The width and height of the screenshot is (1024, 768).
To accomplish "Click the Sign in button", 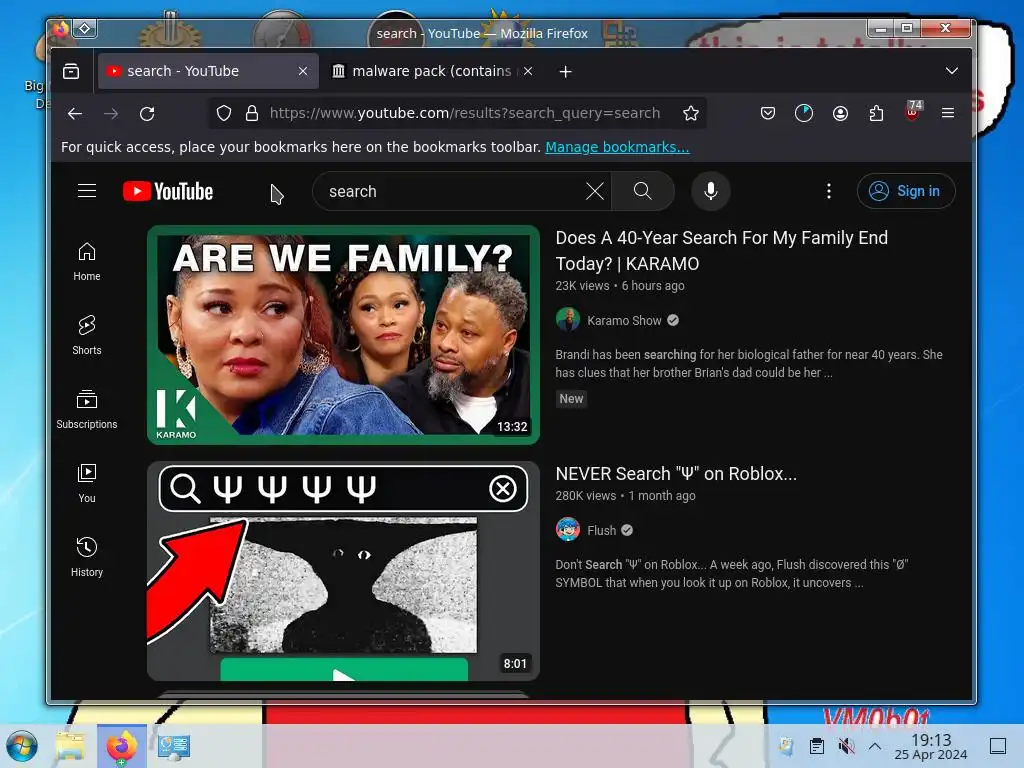I will 906,191.
